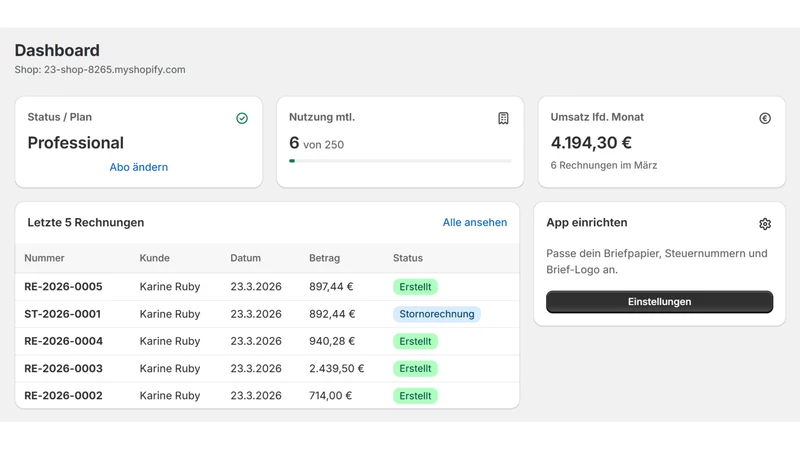The image size is (800, 450).
Task: Click the green checkmark status icon
Action: click(242, 118)
